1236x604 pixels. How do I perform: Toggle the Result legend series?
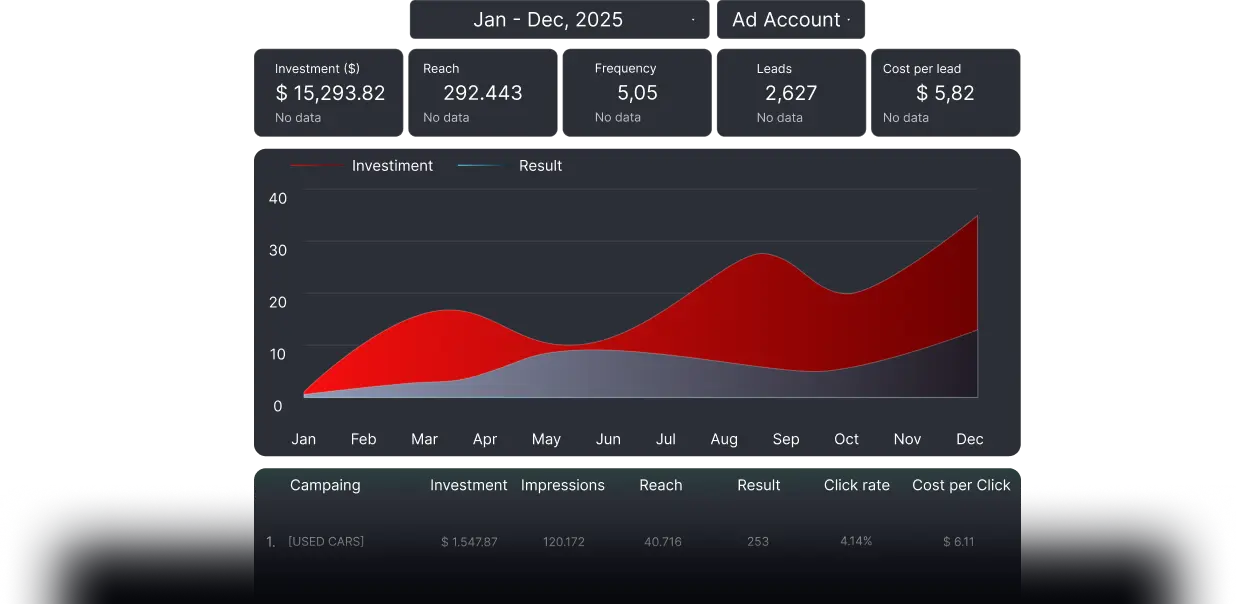click(540, 166)
